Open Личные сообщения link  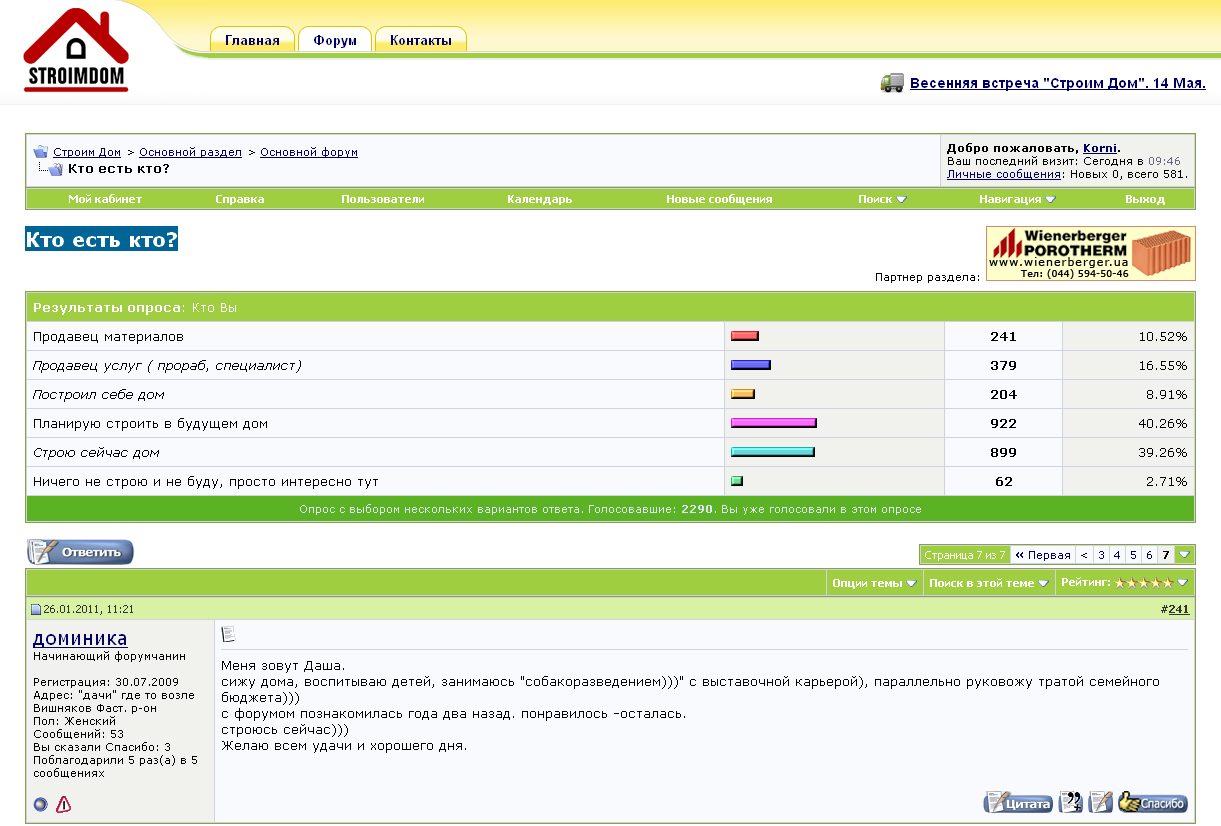click(1003, 174)
